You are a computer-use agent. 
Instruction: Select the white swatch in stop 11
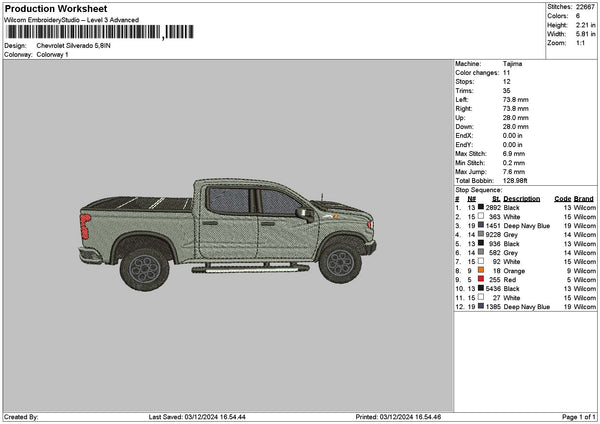(x=482, y=297)
